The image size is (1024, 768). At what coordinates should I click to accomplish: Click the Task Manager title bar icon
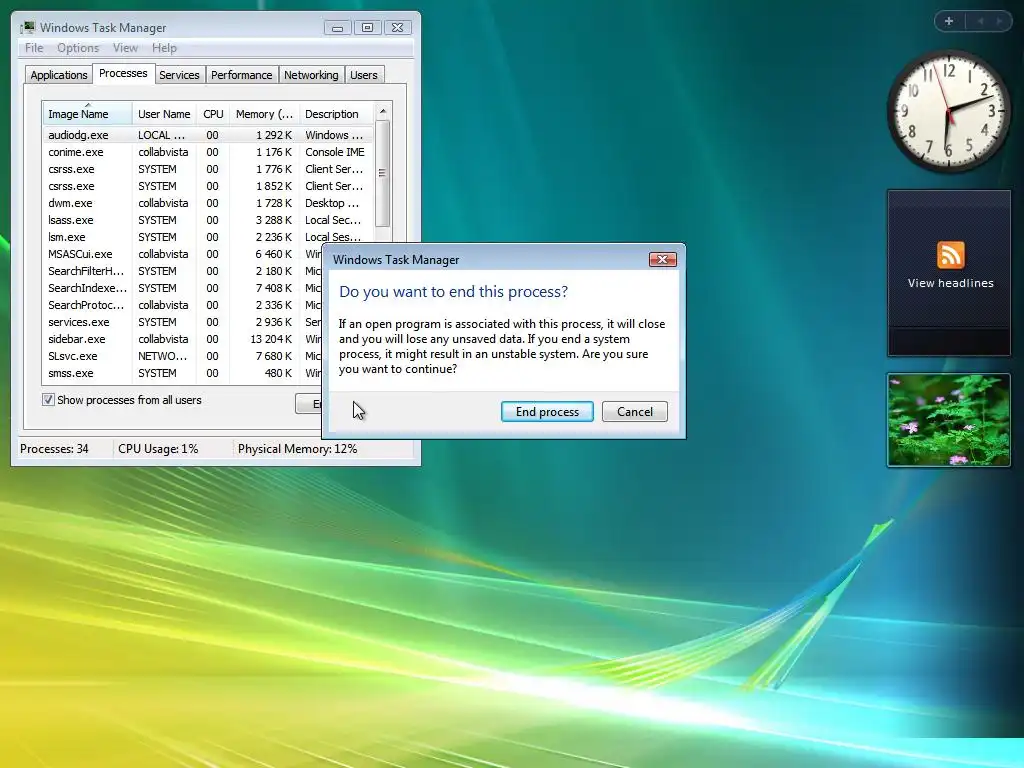pos(27,27)
